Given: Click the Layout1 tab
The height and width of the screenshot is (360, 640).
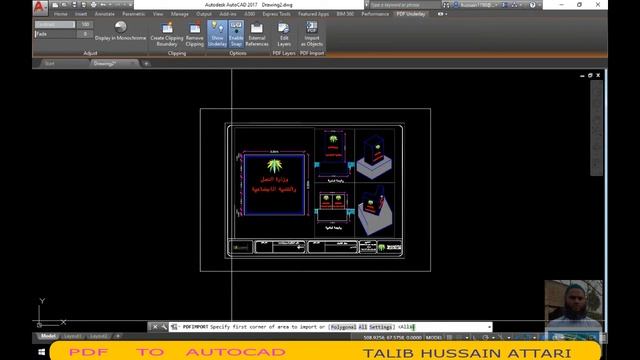Looking at the screenshot, I should click(72, 336).
